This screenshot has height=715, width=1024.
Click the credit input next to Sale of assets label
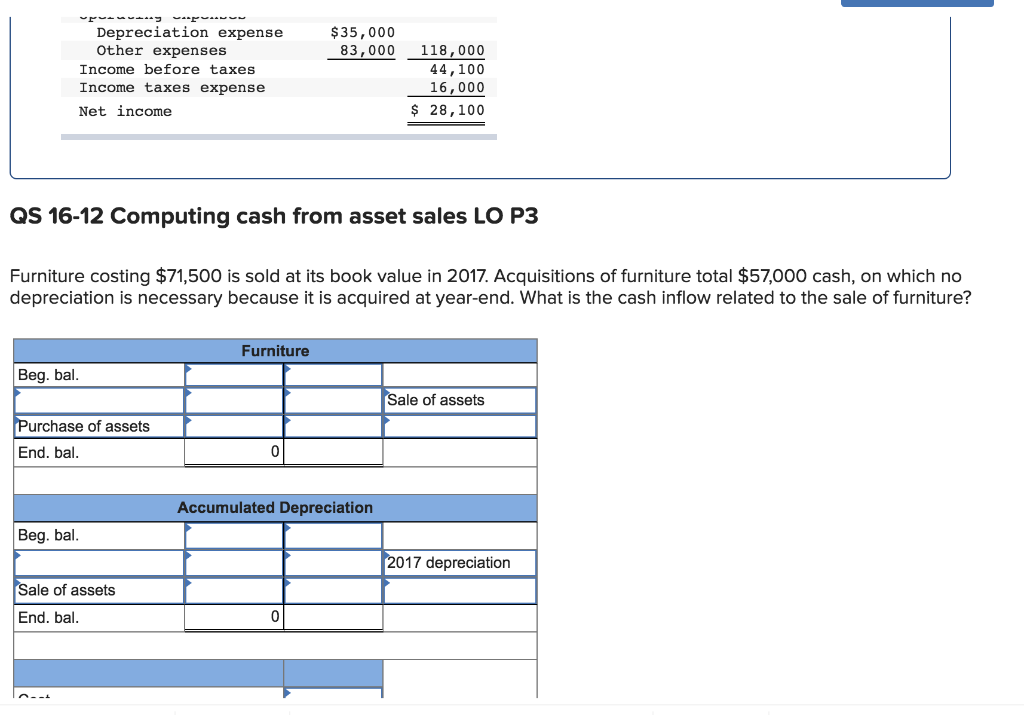(x=333, y=400)
